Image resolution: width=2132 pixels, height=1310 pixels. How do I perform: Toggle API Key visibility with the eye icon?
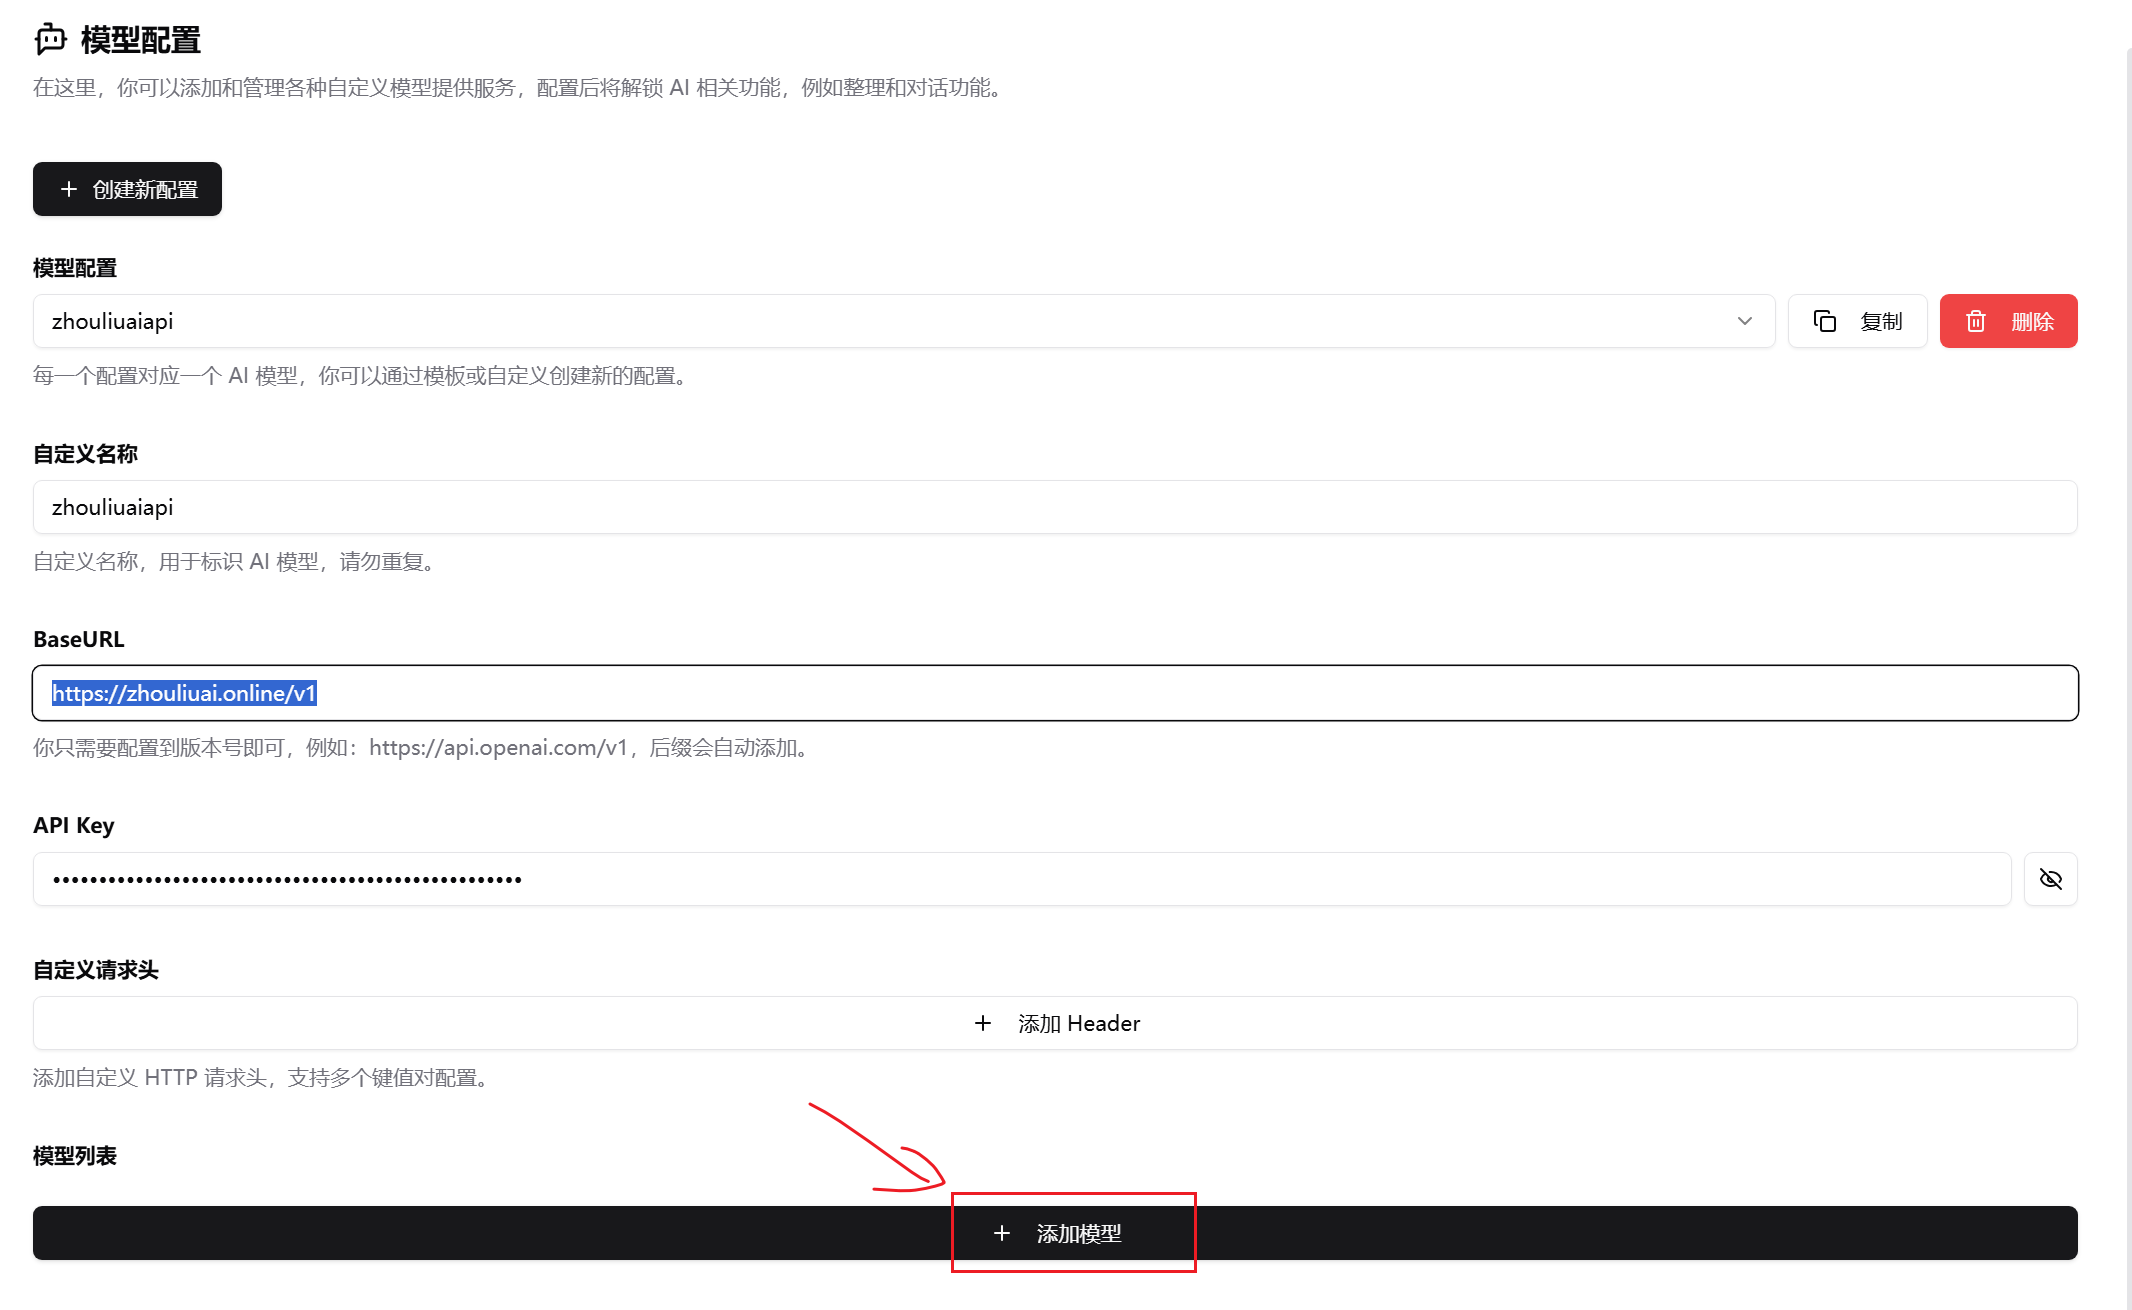2050,879
